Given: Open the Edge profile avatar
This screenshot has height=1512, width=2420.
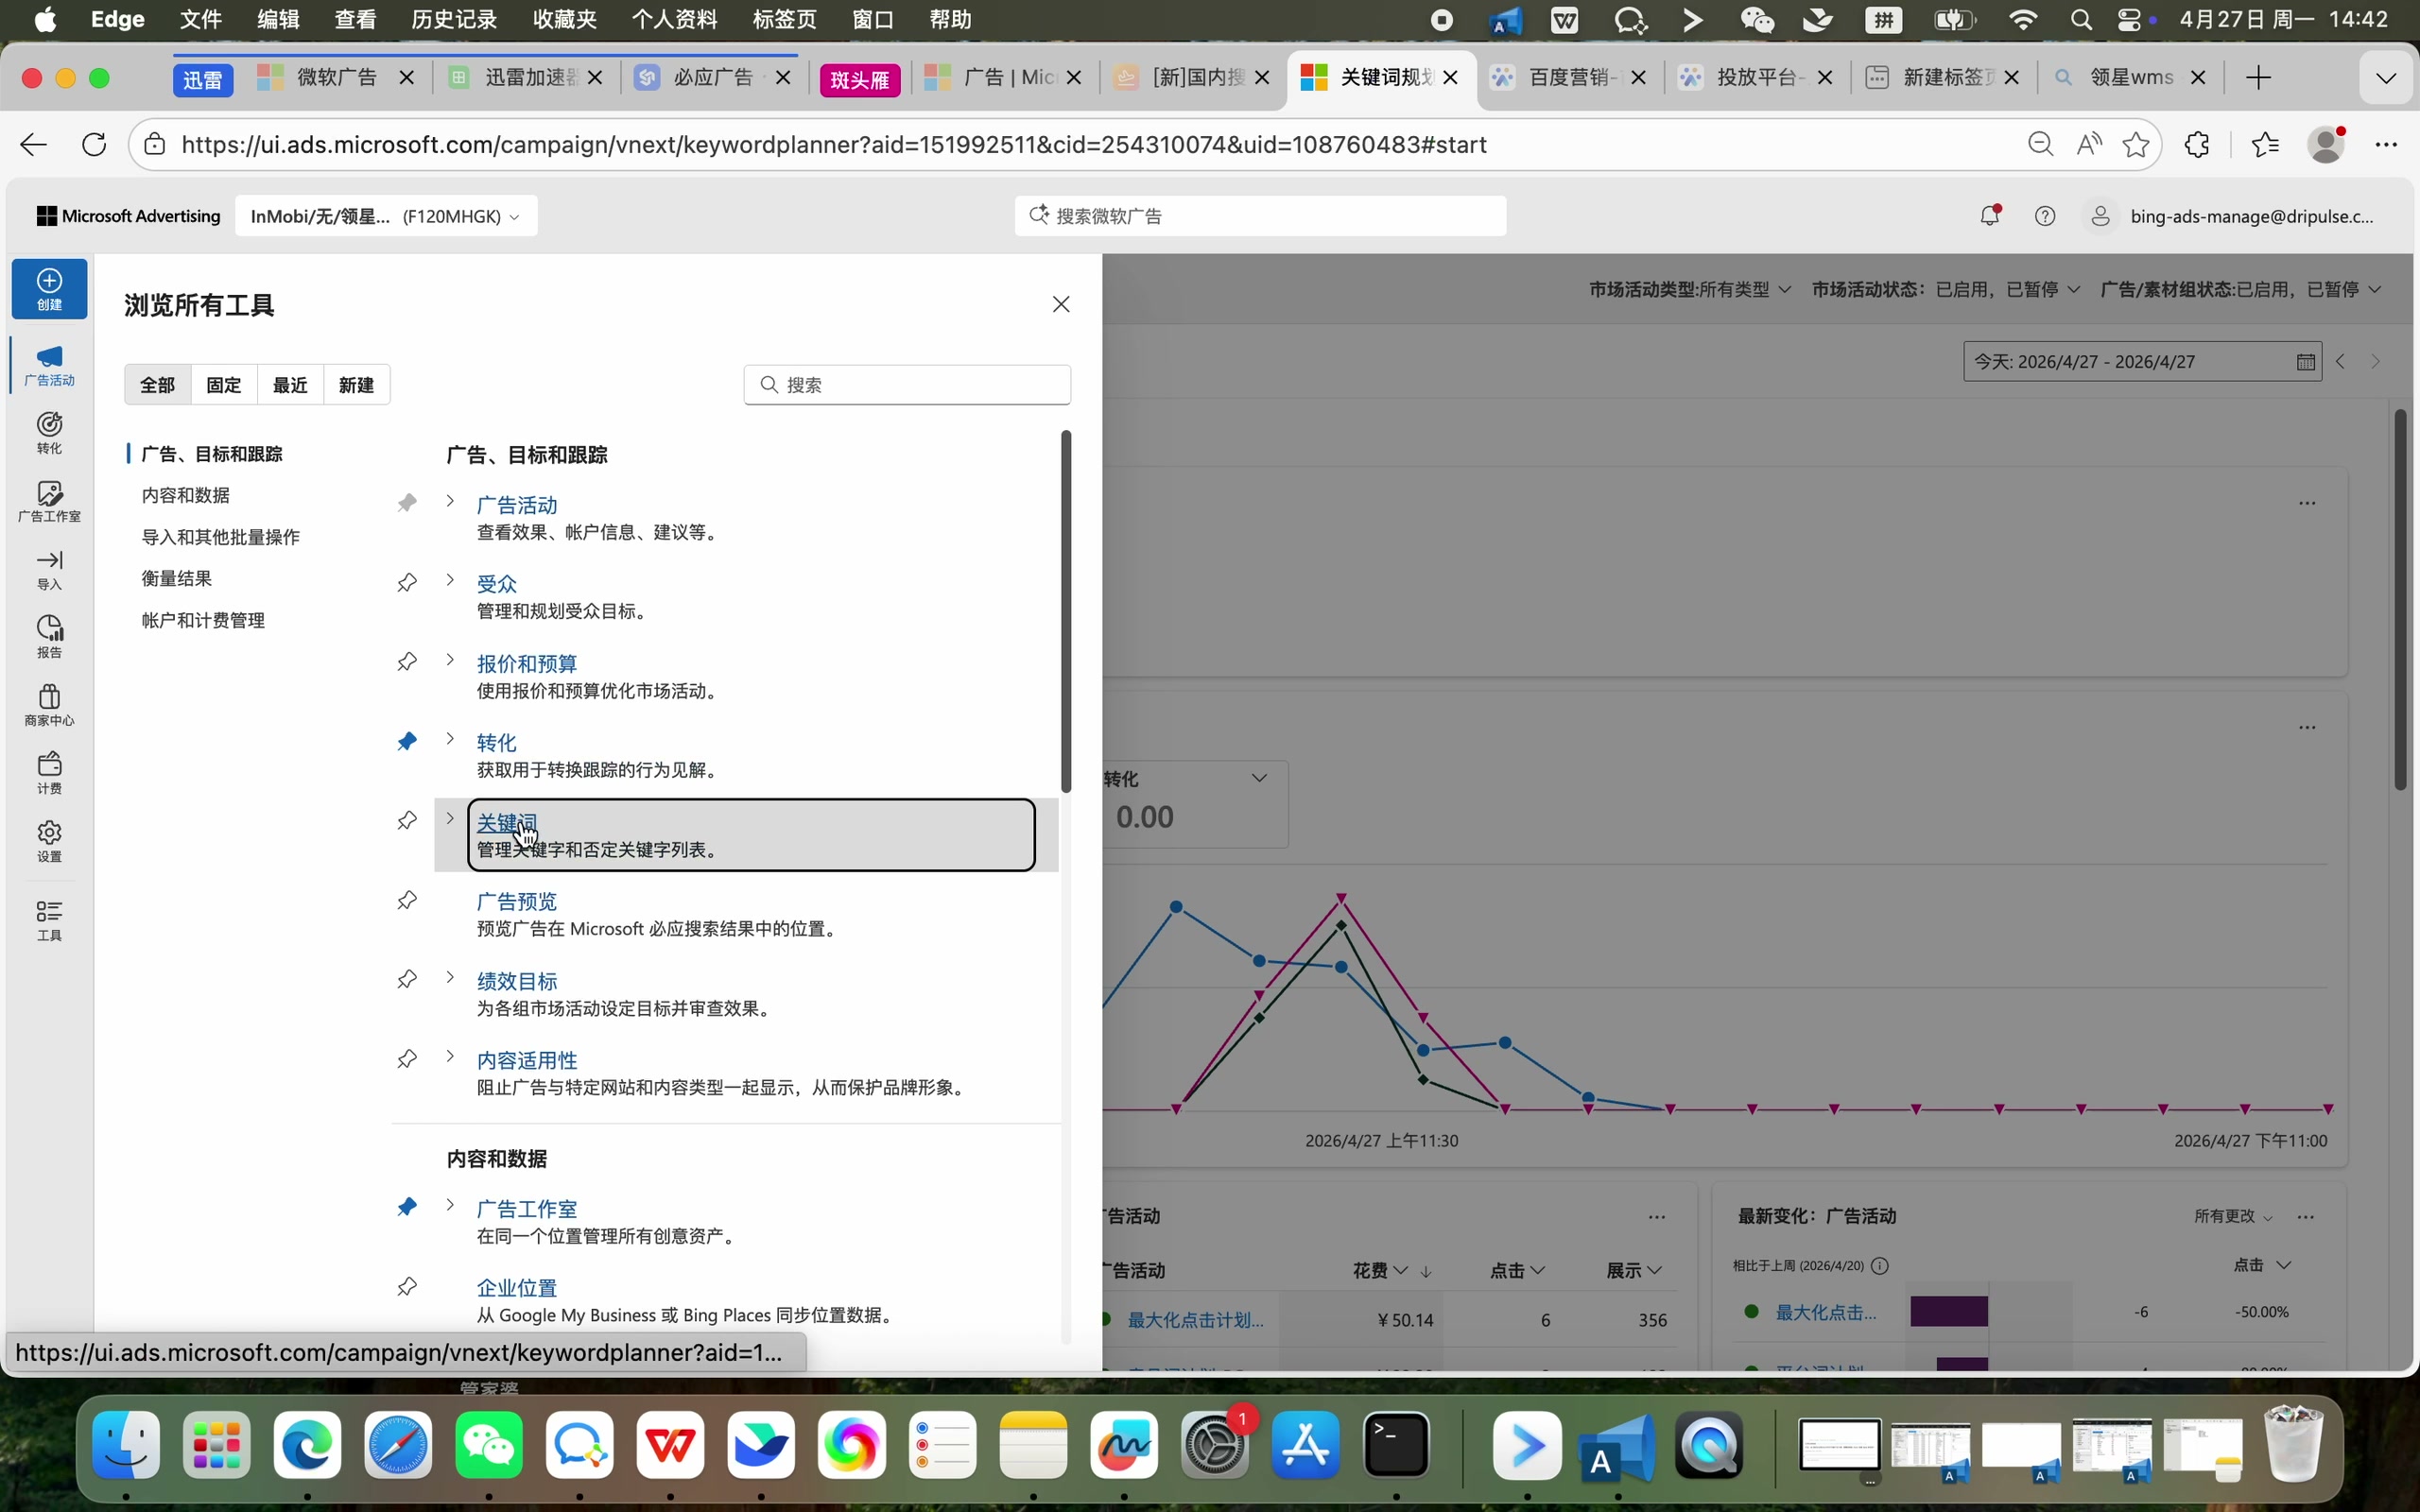Looking at the screenshot, I should [x=2327, y=144].
